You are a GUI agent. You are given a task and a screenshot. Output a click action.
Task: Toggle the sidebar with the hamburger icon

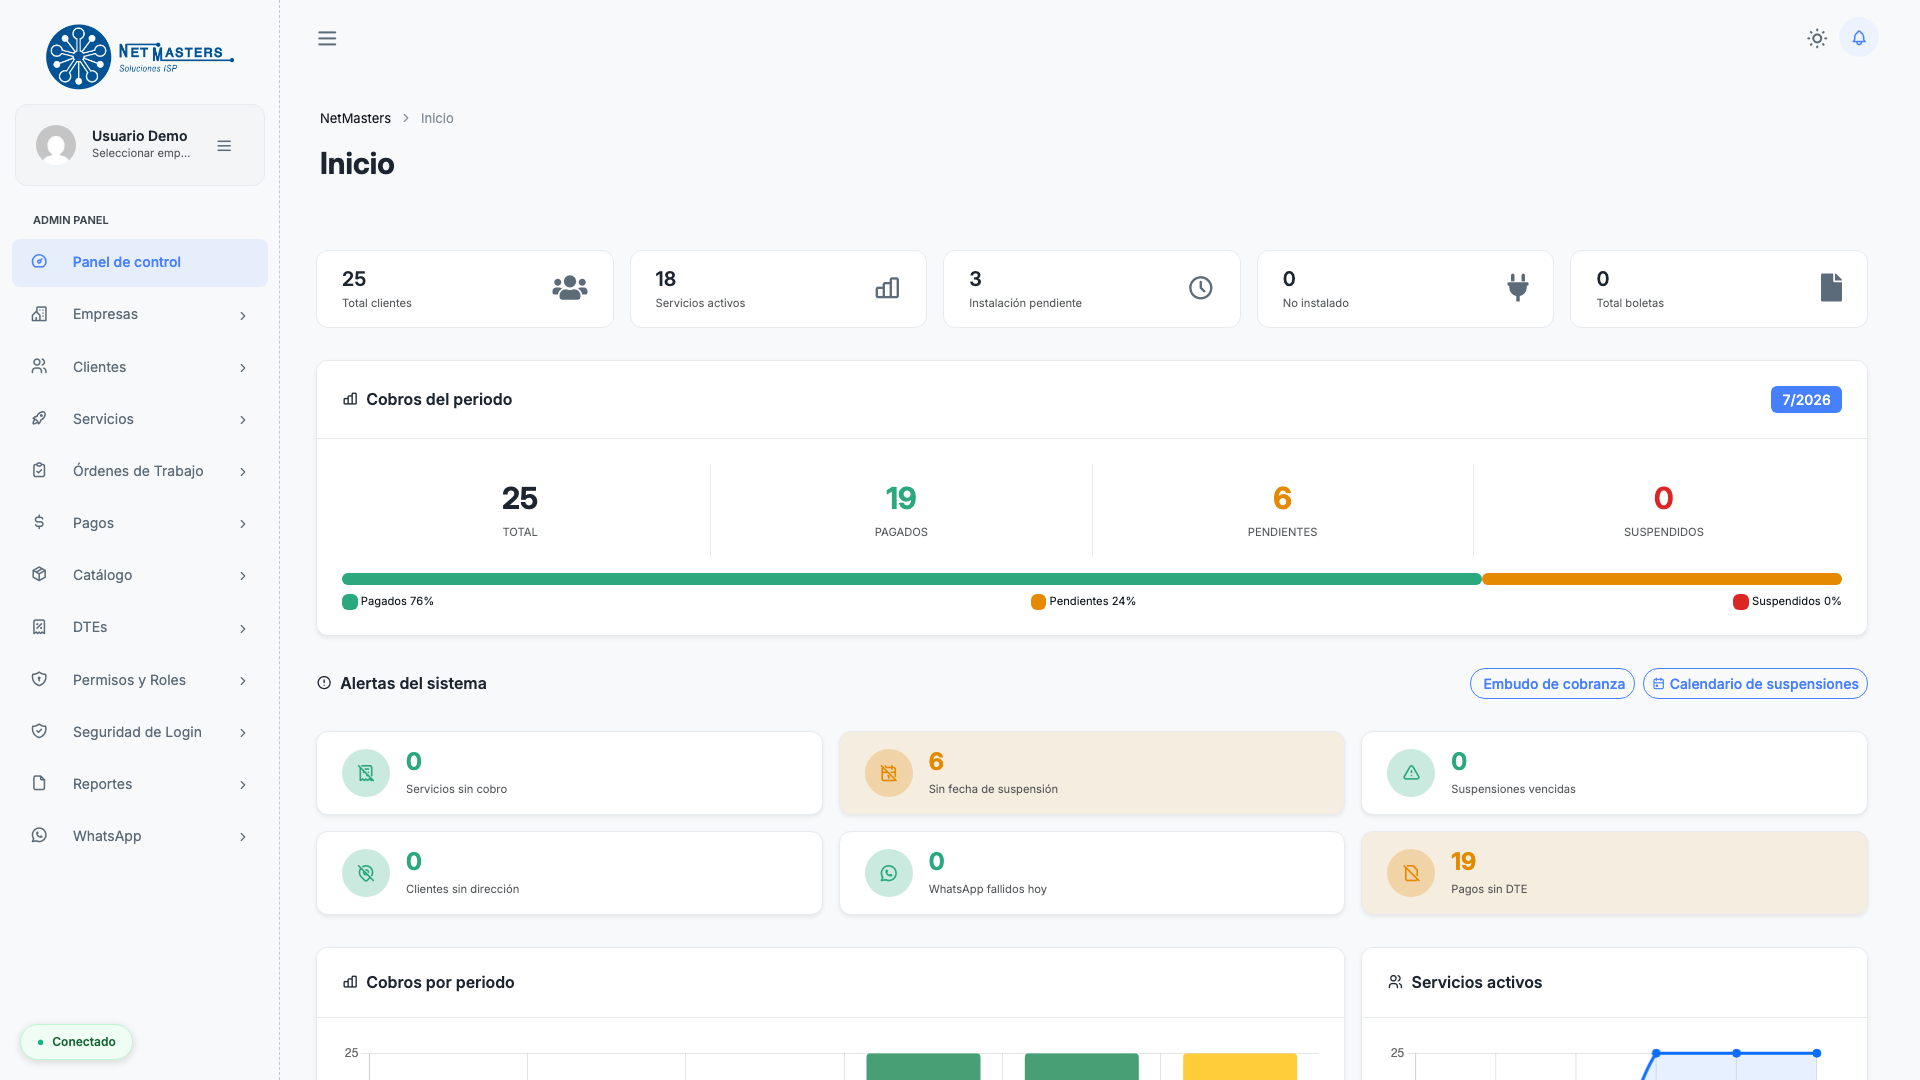tap(327, 38)
